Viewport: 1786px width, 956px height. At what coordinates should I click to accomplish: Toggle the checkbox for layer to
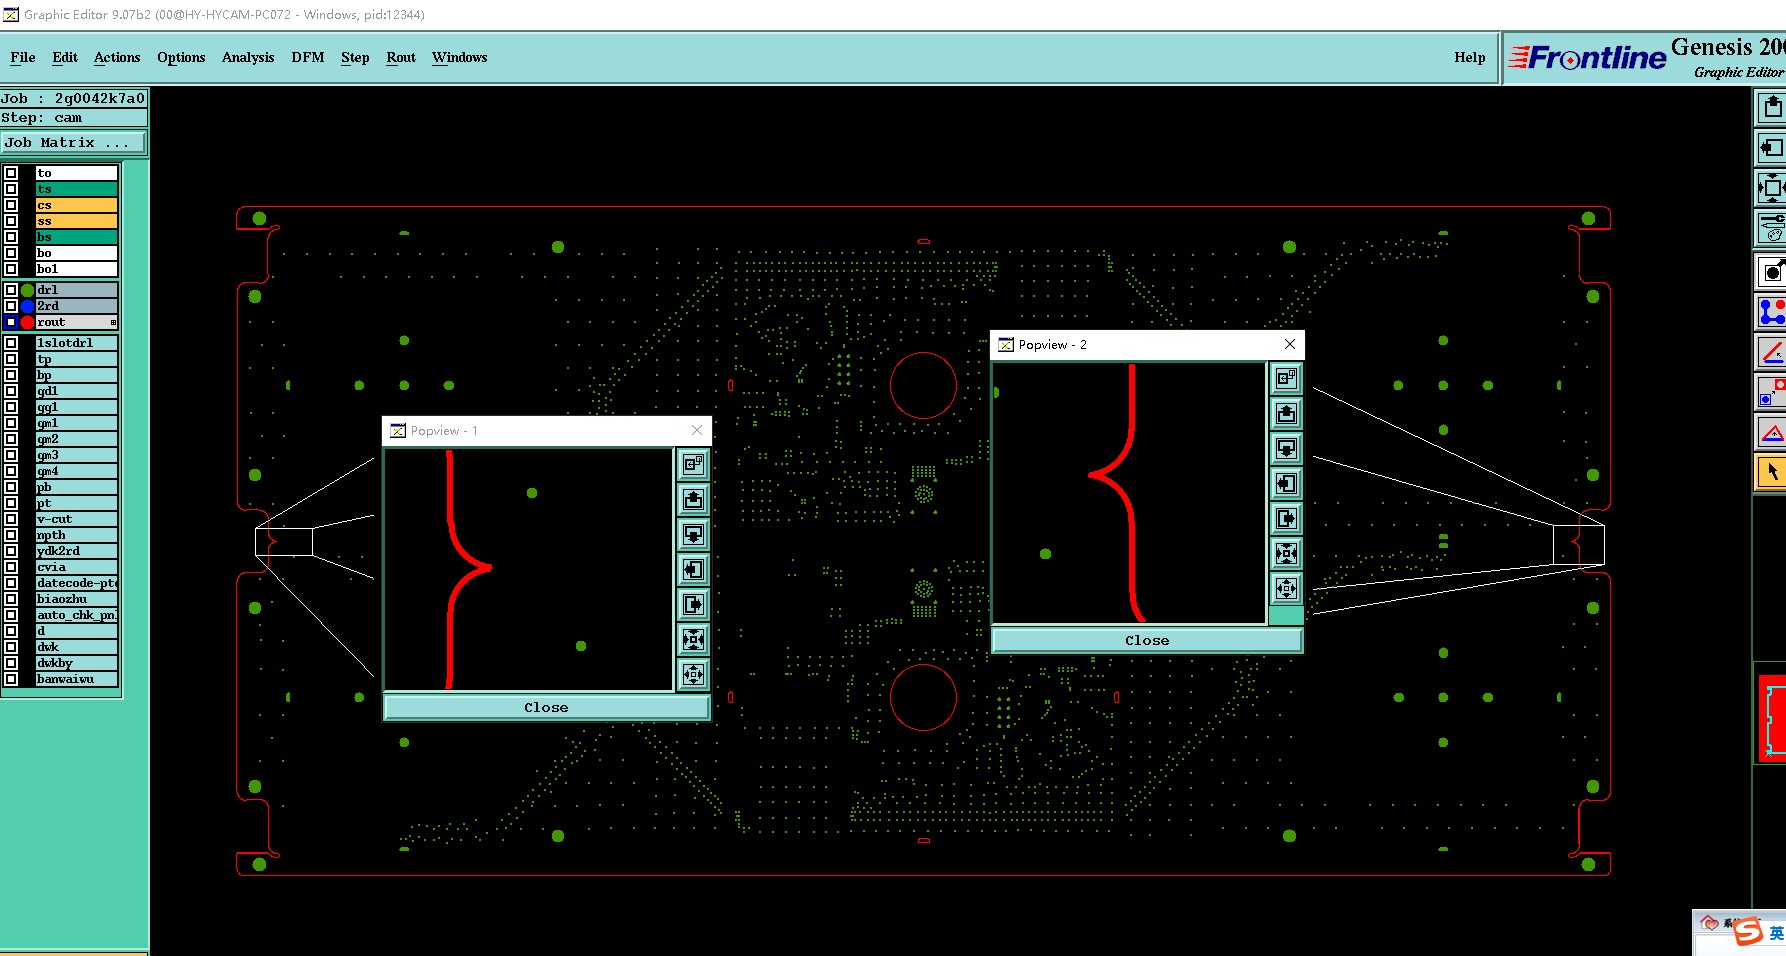pyautogui.click(x=11, y=173)
